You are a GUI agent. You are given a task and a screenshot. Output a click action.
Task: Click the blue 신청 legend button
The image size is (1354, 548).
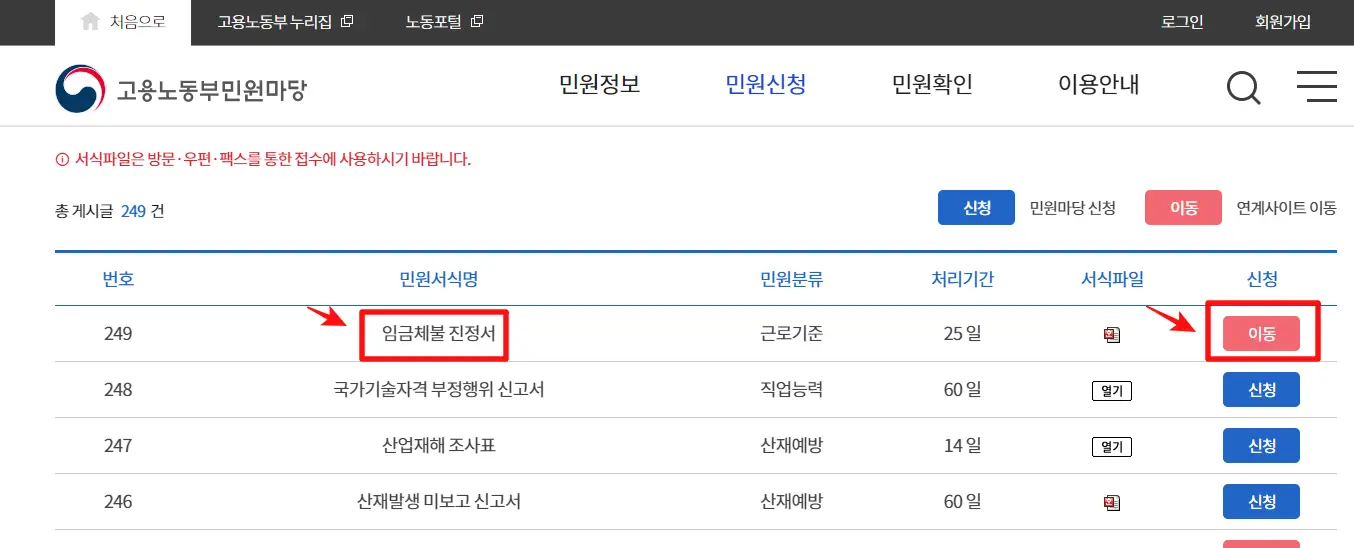(x=976, y=208)
